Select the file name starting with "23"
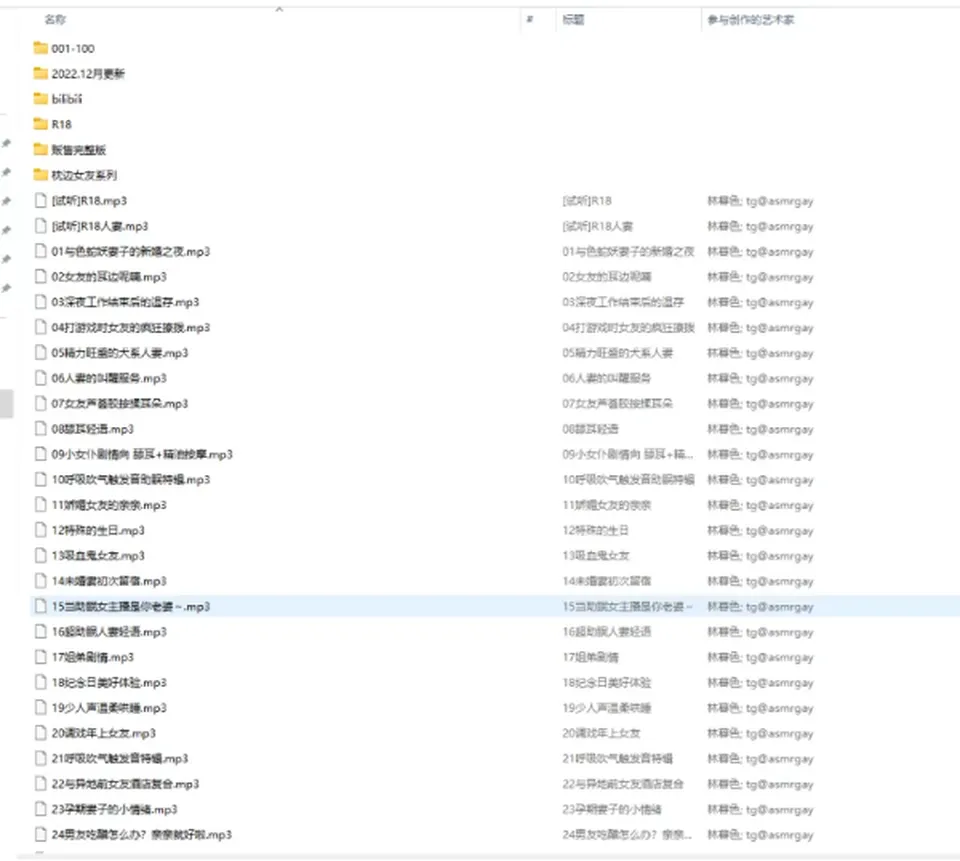Viewport: 960px width, 861px height. pyautogui.click(x=114, y=810)
